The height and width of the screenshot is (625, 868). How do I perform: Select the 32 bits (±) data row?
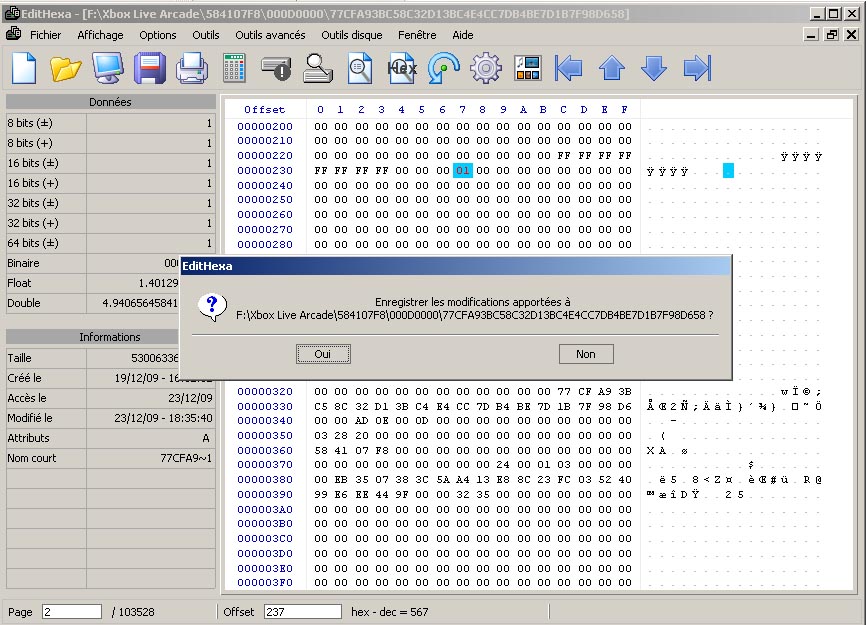click(x=110, y=203)
